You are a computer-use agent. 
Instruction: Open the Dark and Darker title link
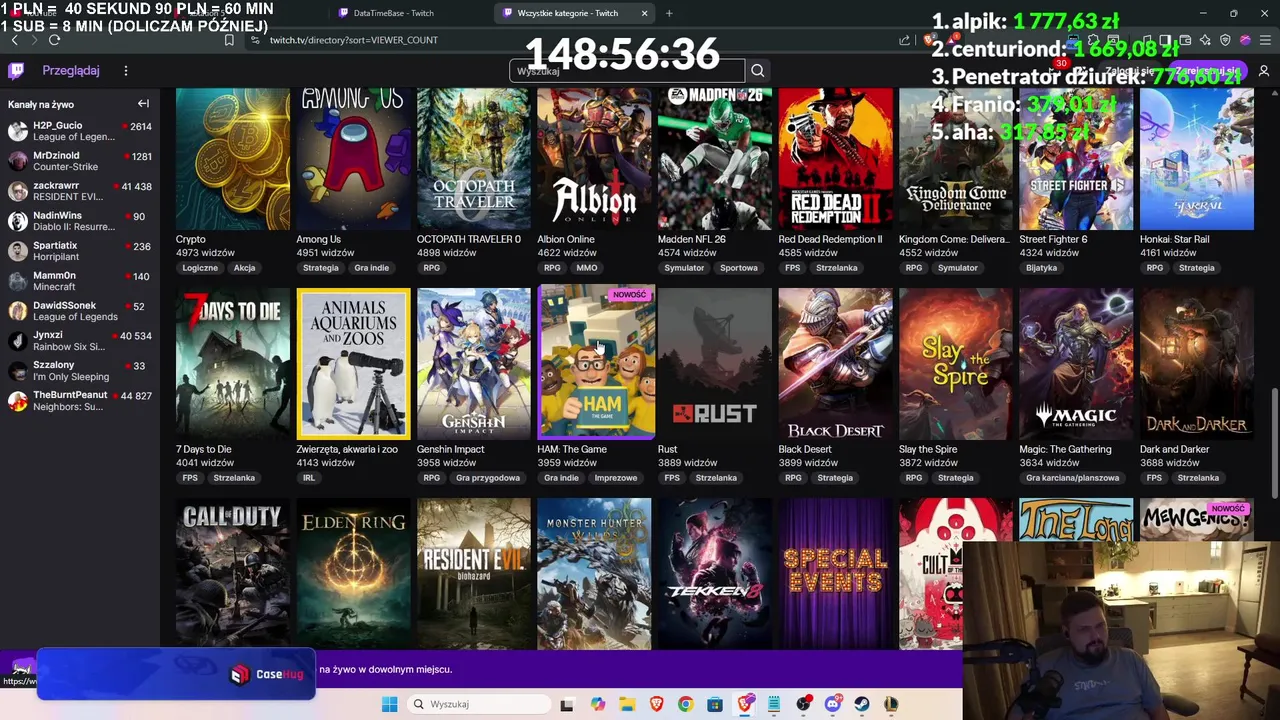coord(1174,449)
